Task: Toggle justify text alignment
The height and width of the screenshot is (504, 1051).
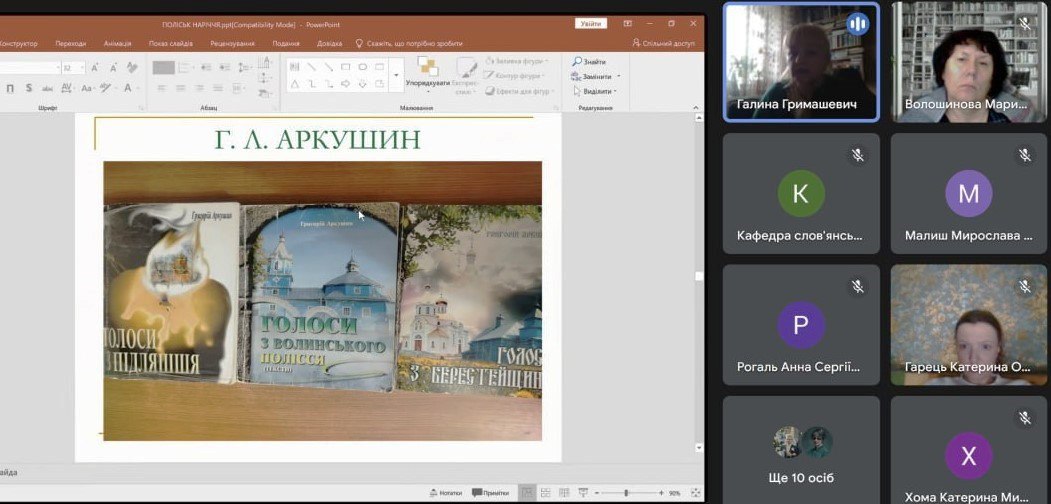Action: tap(218, 88)
